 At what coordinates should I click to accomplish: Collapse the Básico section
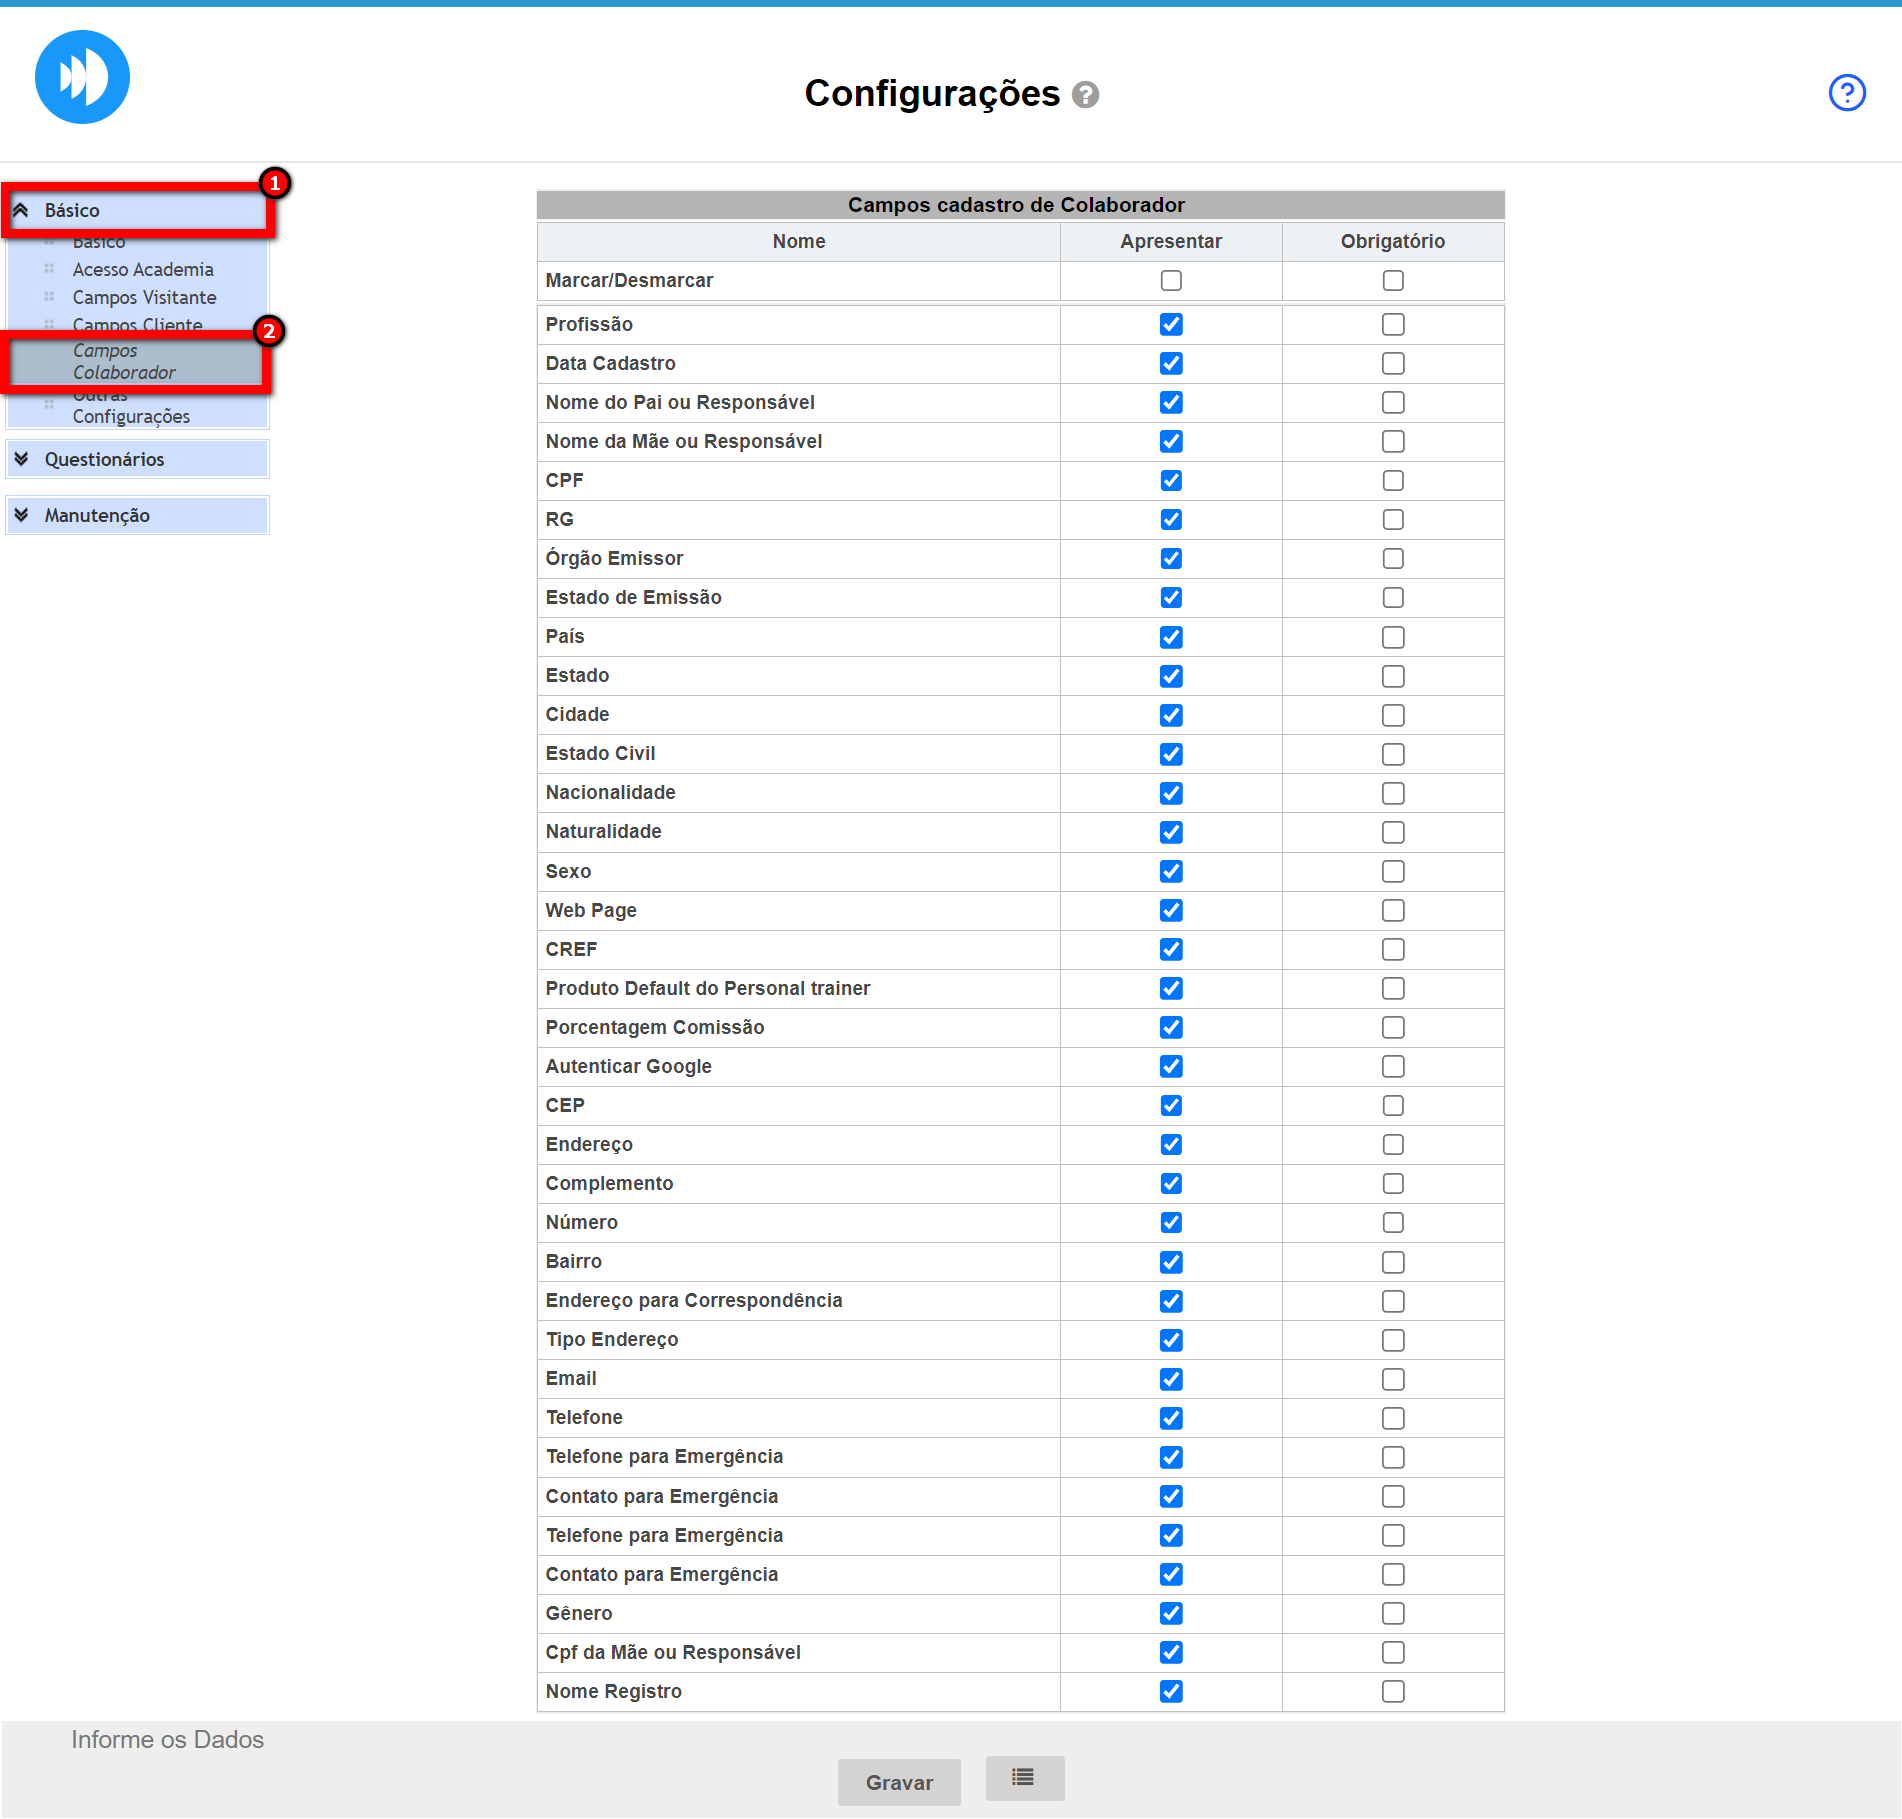(72, 211)
